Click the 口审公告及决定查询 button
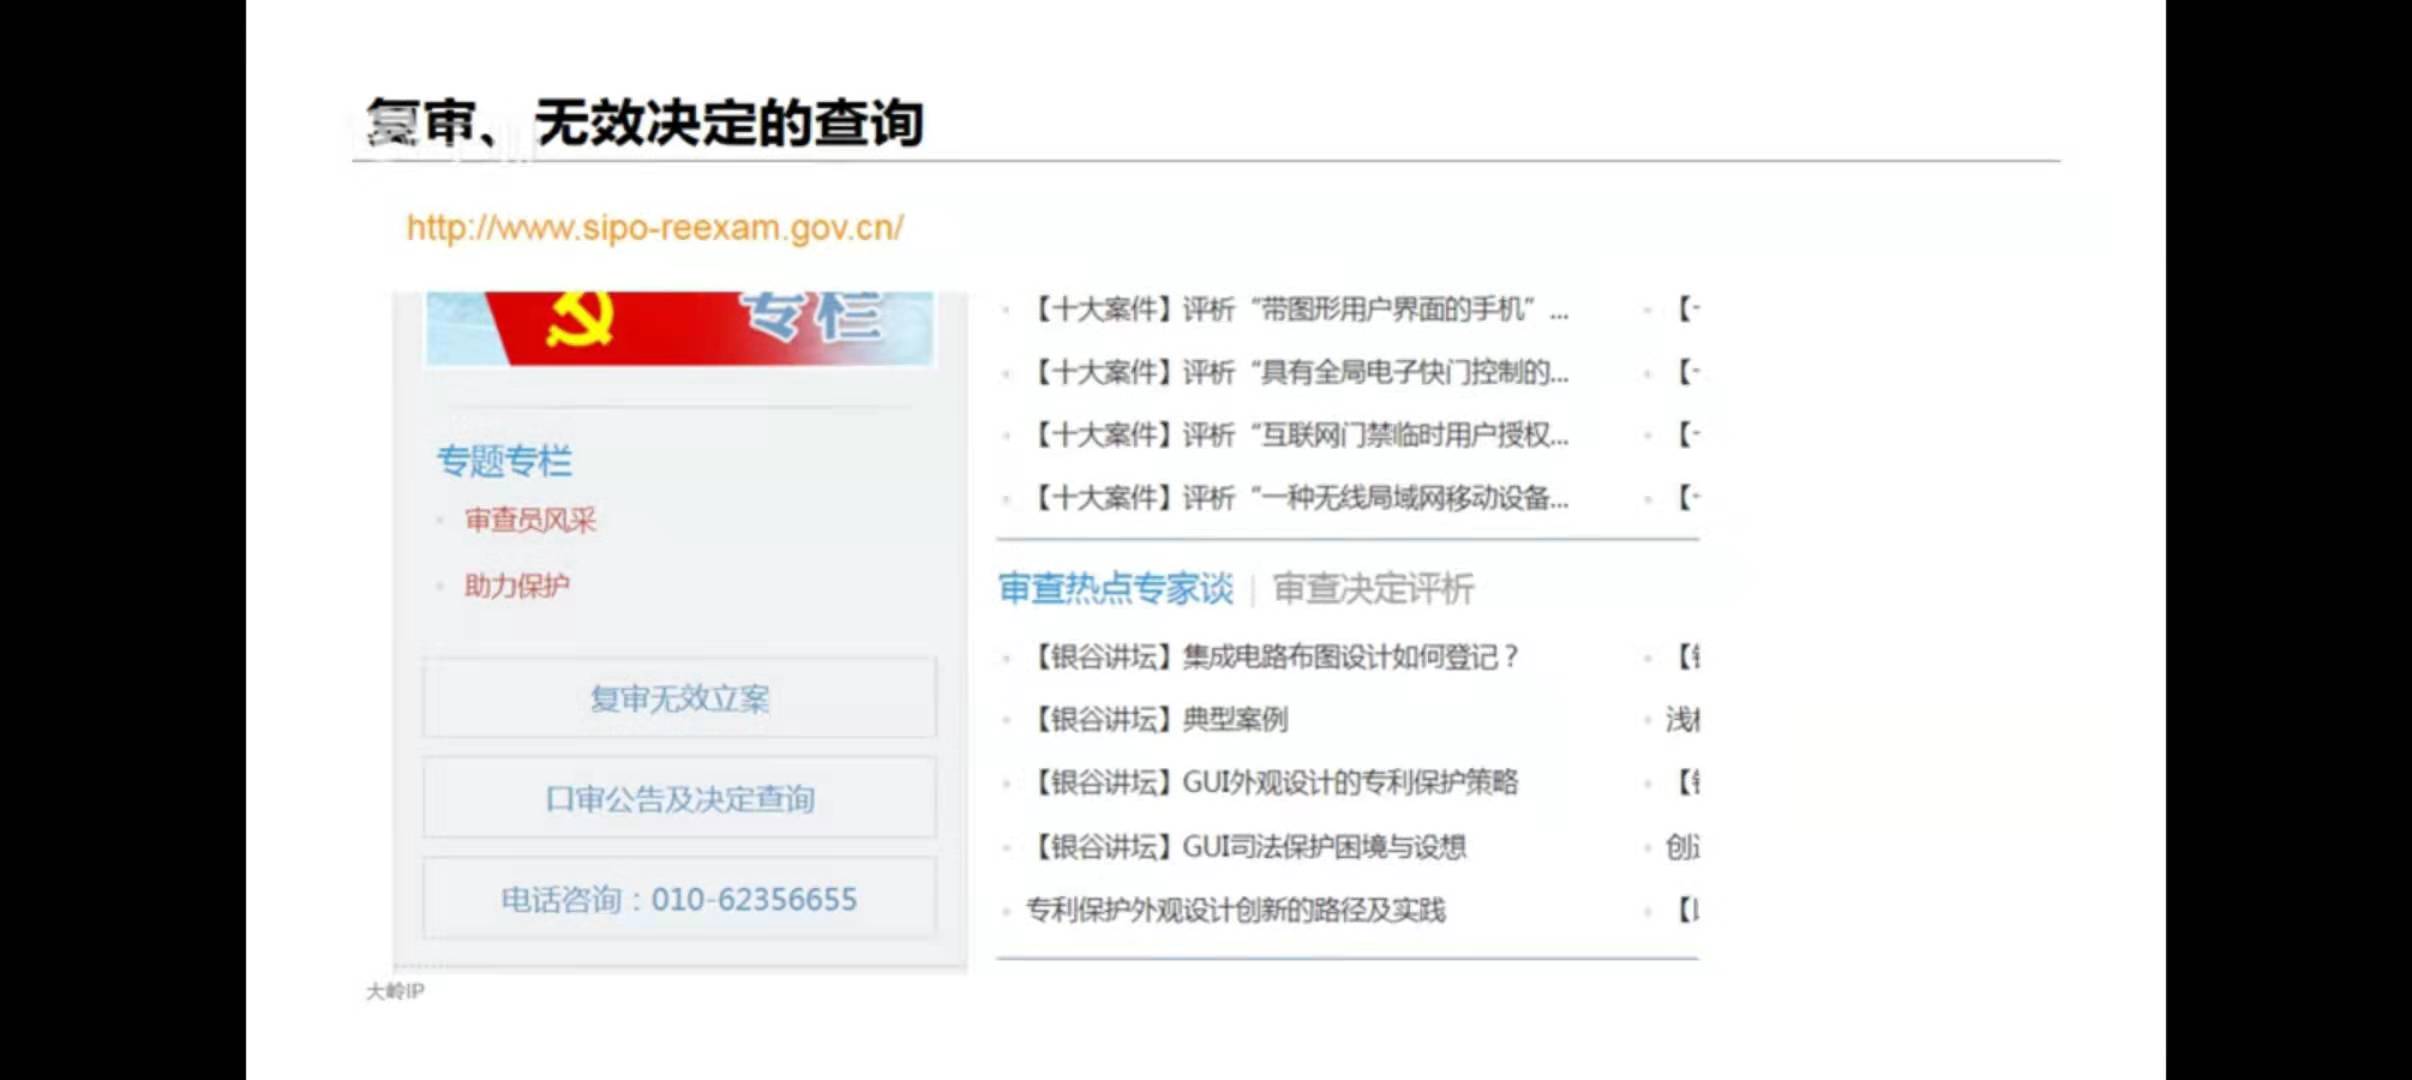2412x1080 pixels. coord(680,798)
